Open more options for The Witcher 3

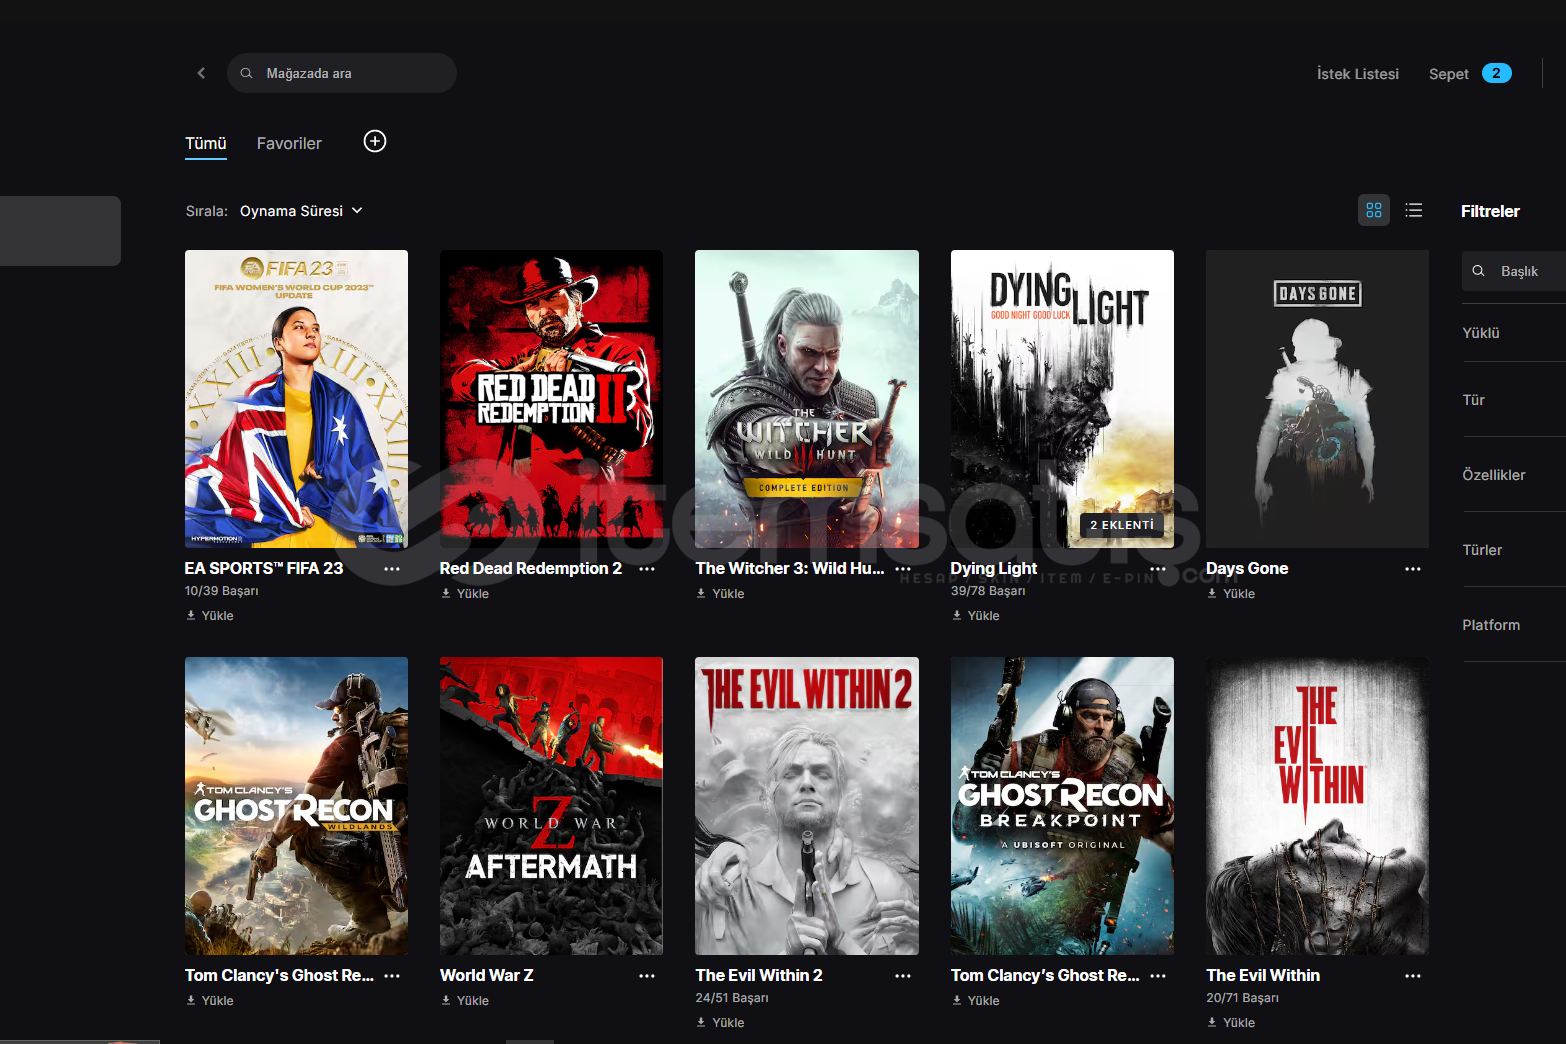click(903, 569)
